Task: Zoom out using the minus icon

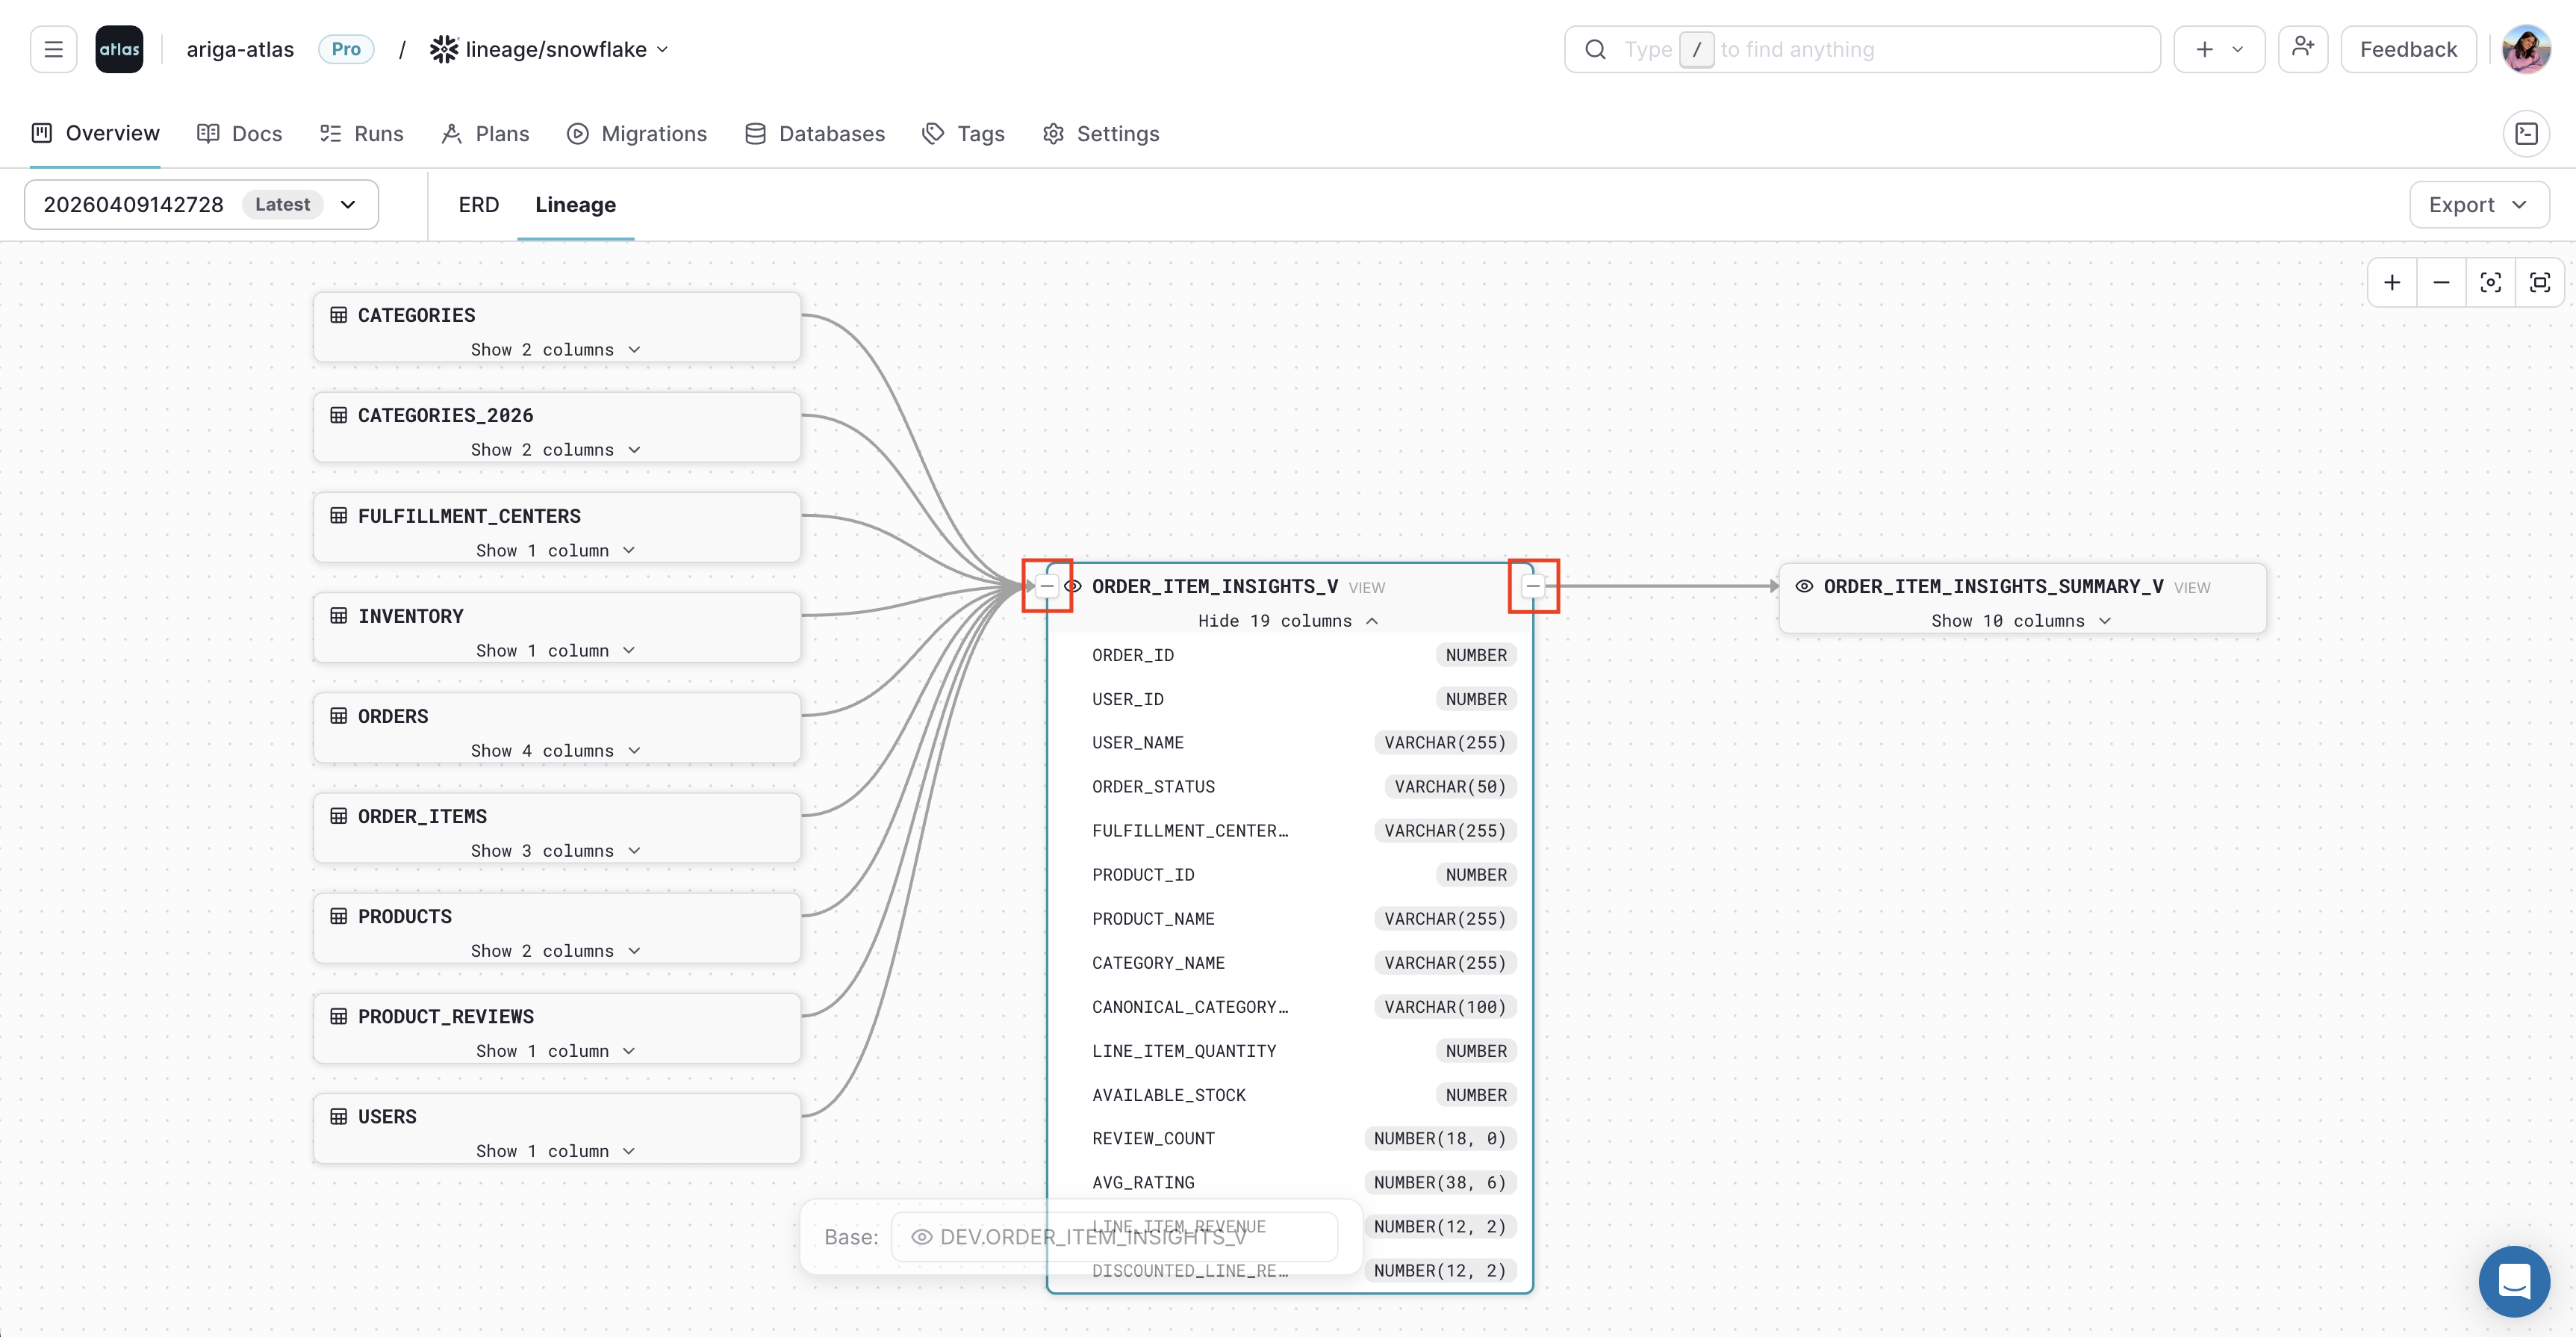Action: (x=2441, y=282)
